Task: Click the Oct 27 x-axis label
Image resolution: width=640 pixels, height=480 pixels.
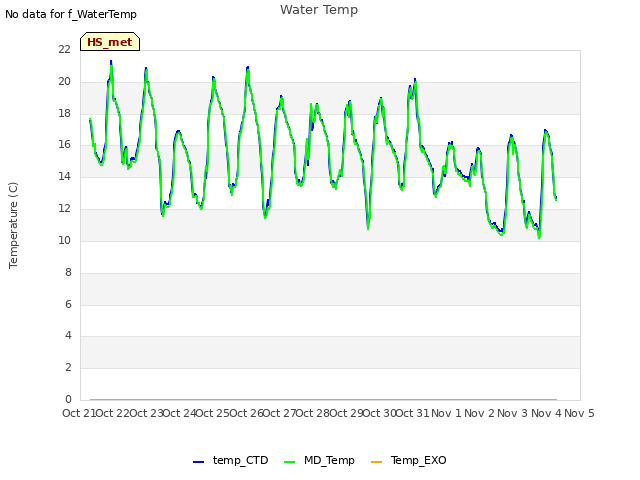Action: [x=280, y=413]
